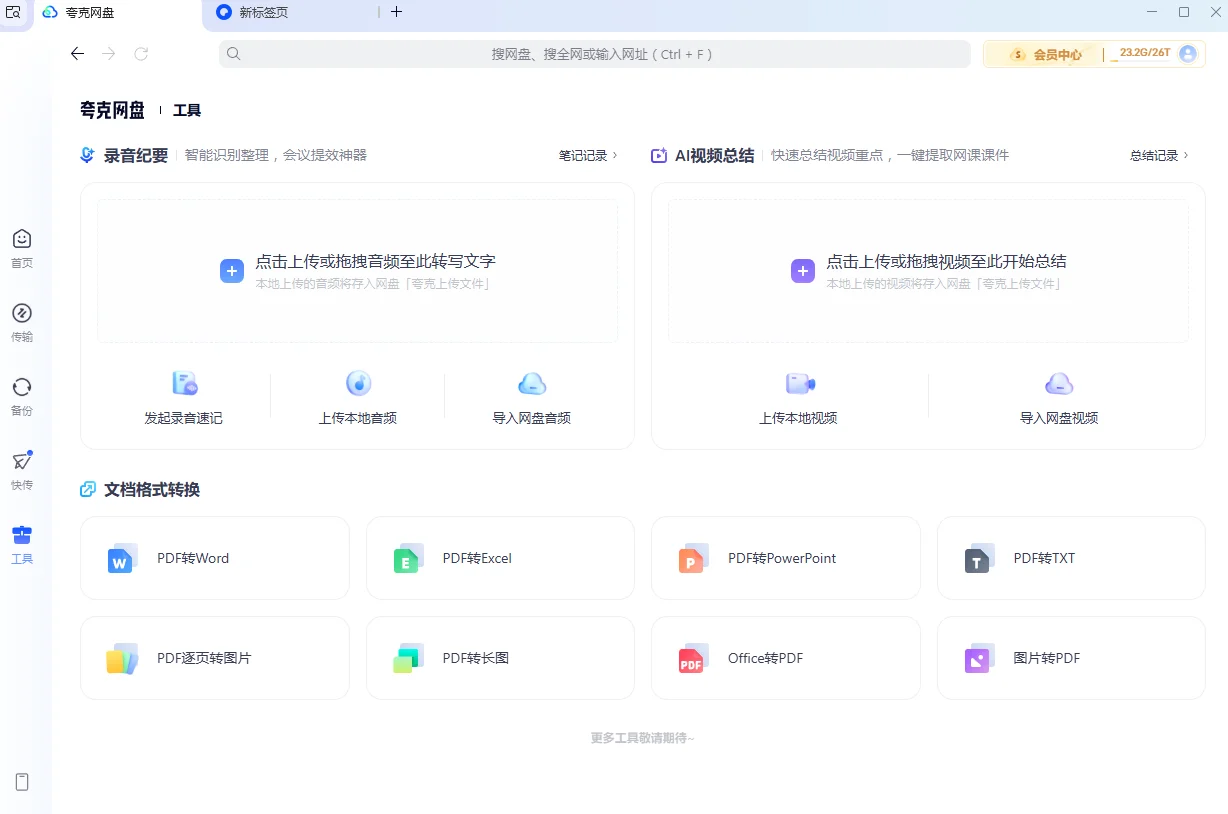
Task: Click the 图片转PDF icon
Action: click(x=979, y=658)
